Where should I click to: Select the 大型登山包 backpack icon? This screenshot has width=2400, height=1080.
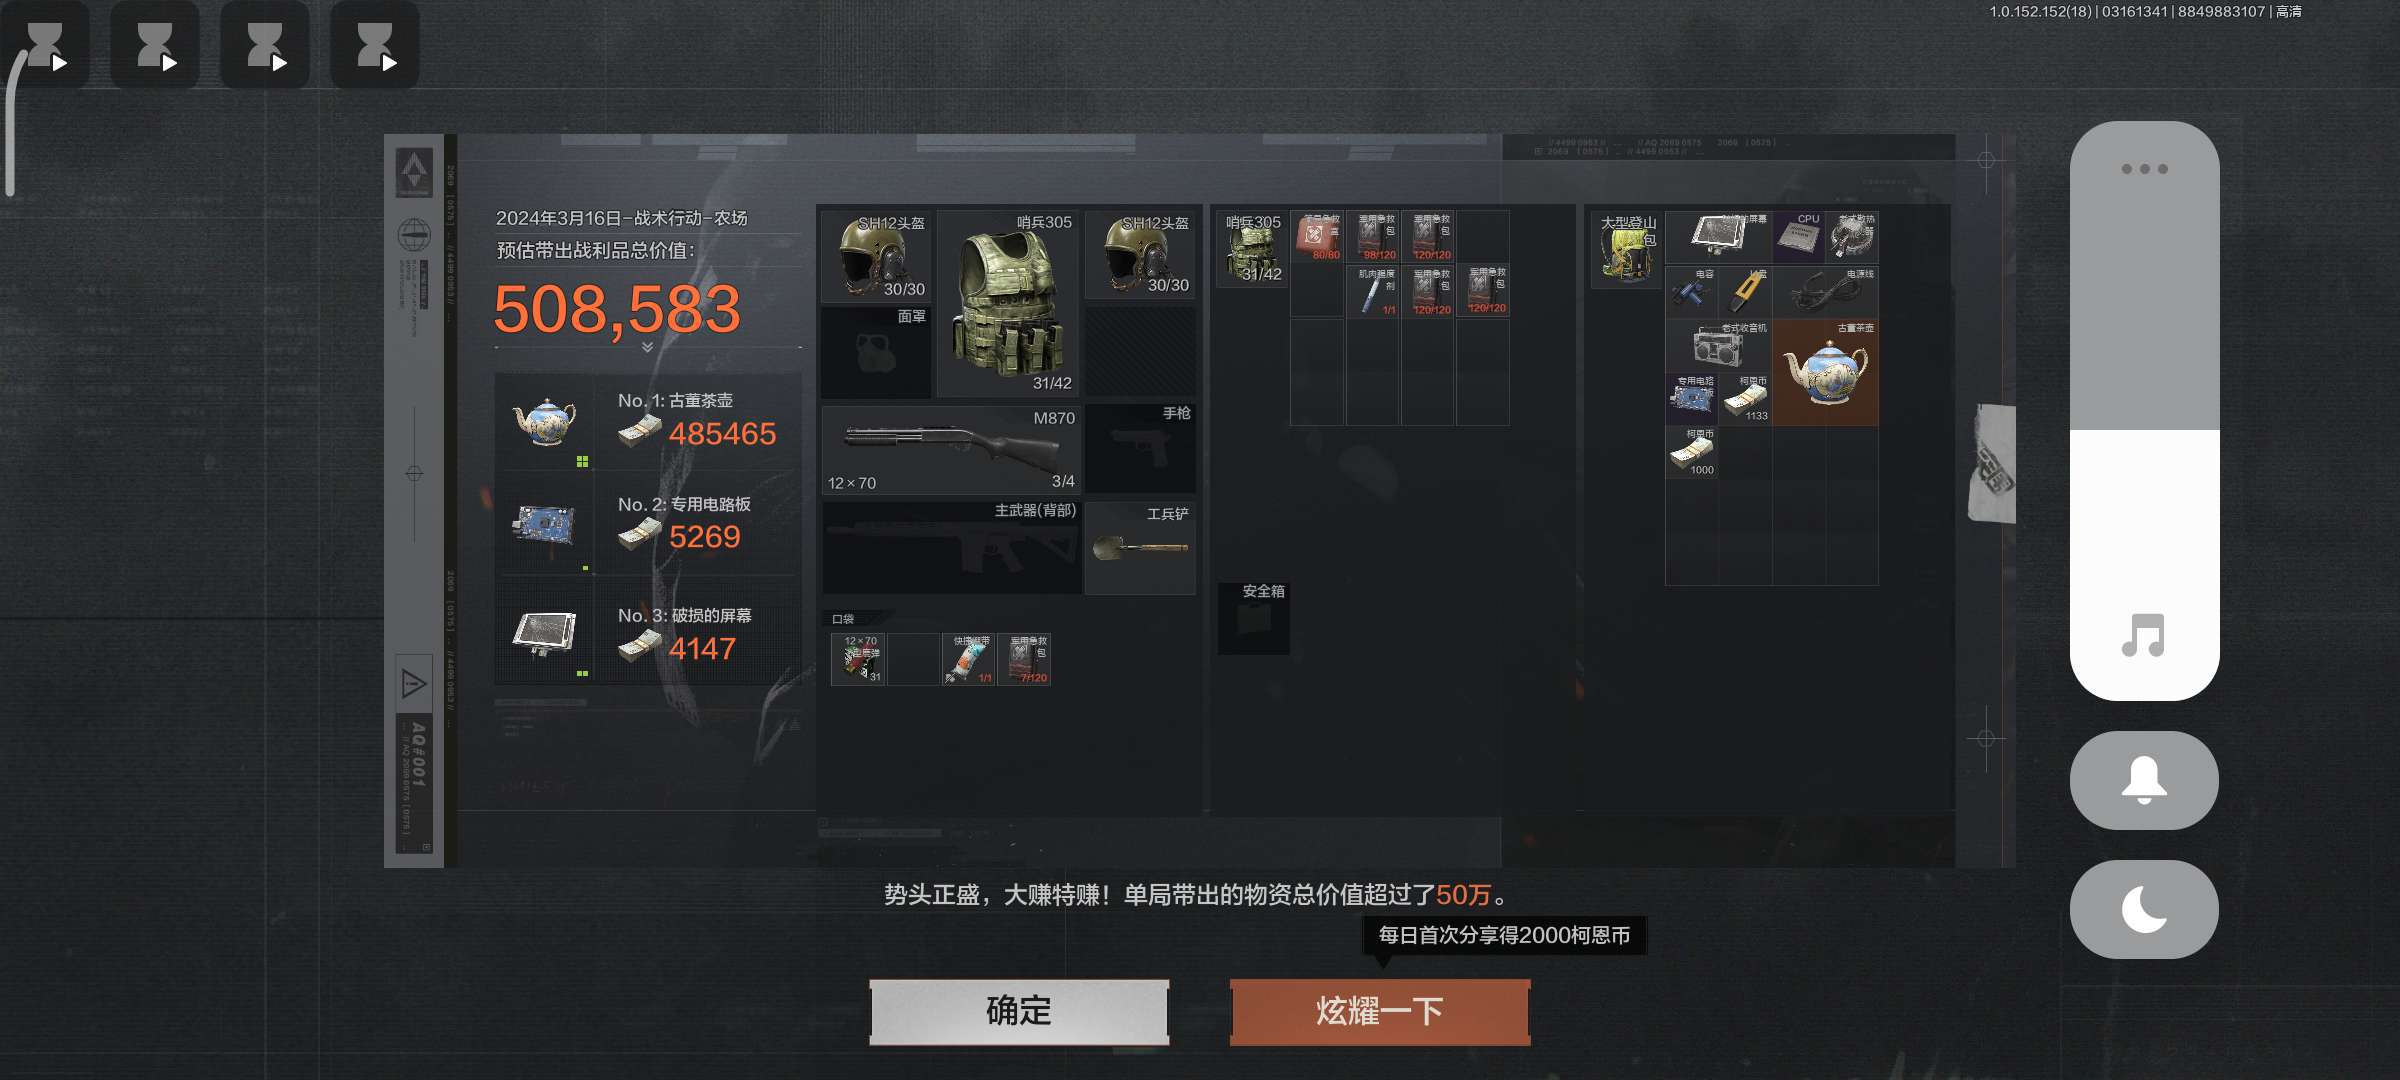(1627, 248)
